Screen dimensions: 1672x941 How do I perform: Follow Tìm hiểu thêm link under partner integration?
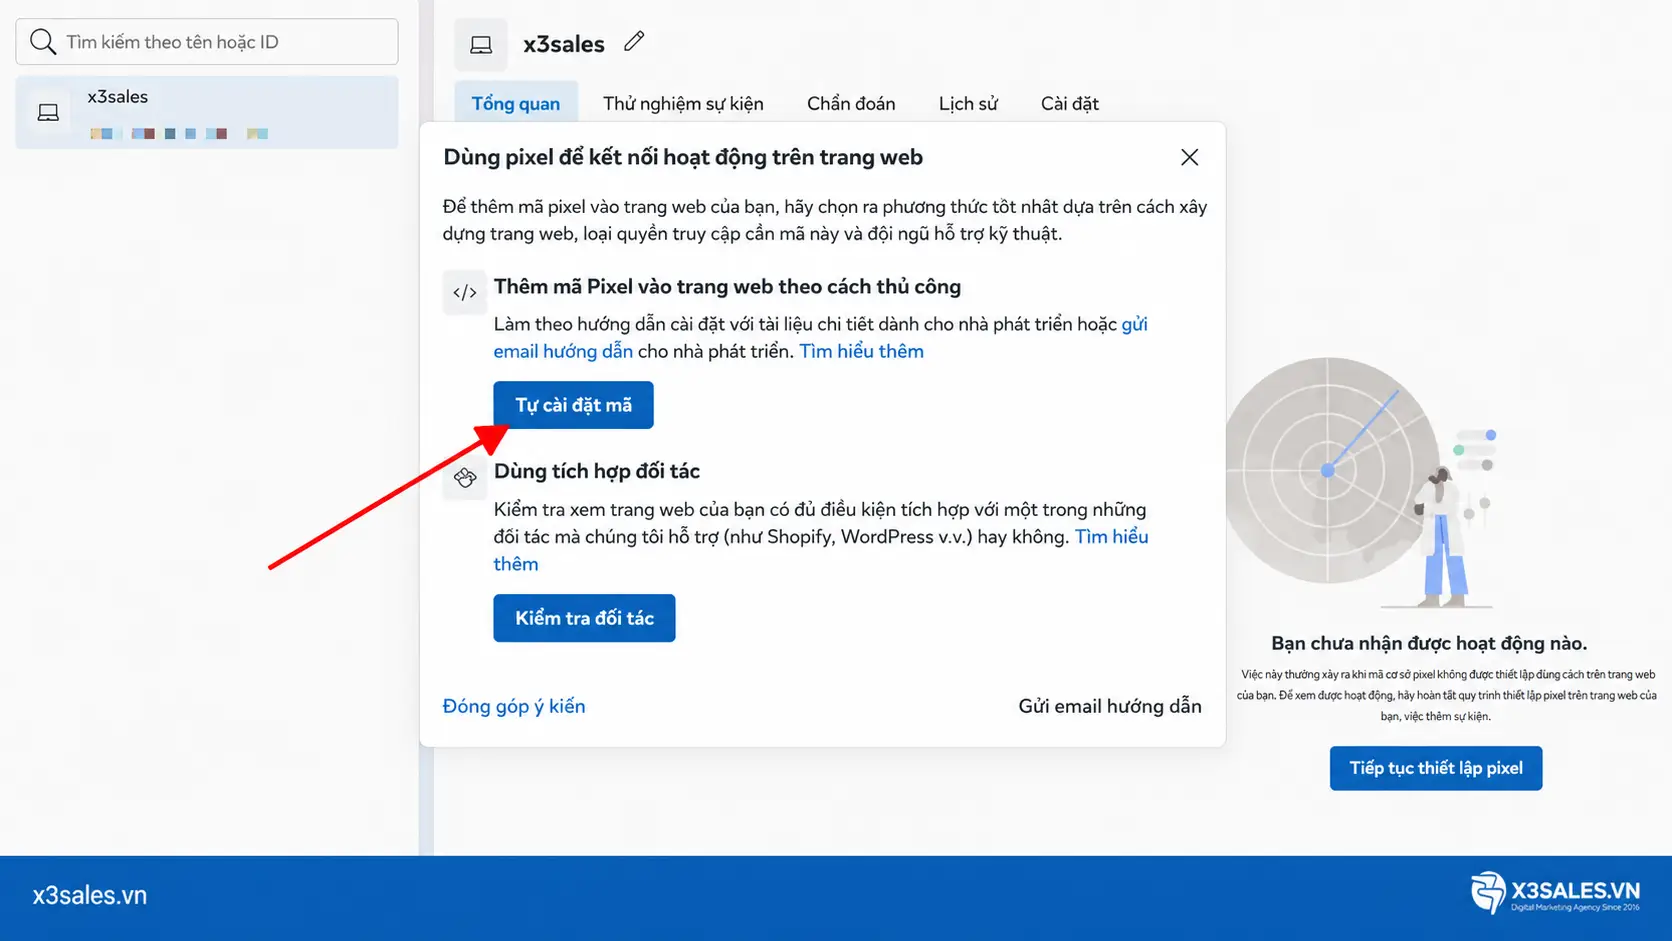pyautogui.click(x=1111, y=537)
